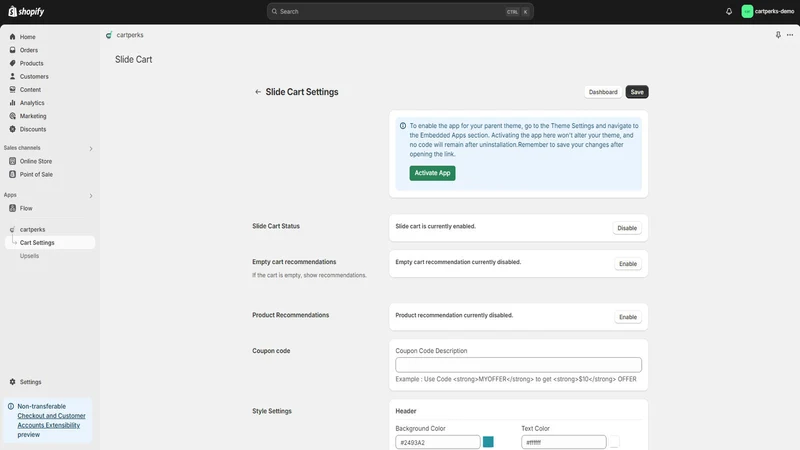The image size is (800, 450).
Task: Click the Shopify logo
Action: tap(27, 11)
